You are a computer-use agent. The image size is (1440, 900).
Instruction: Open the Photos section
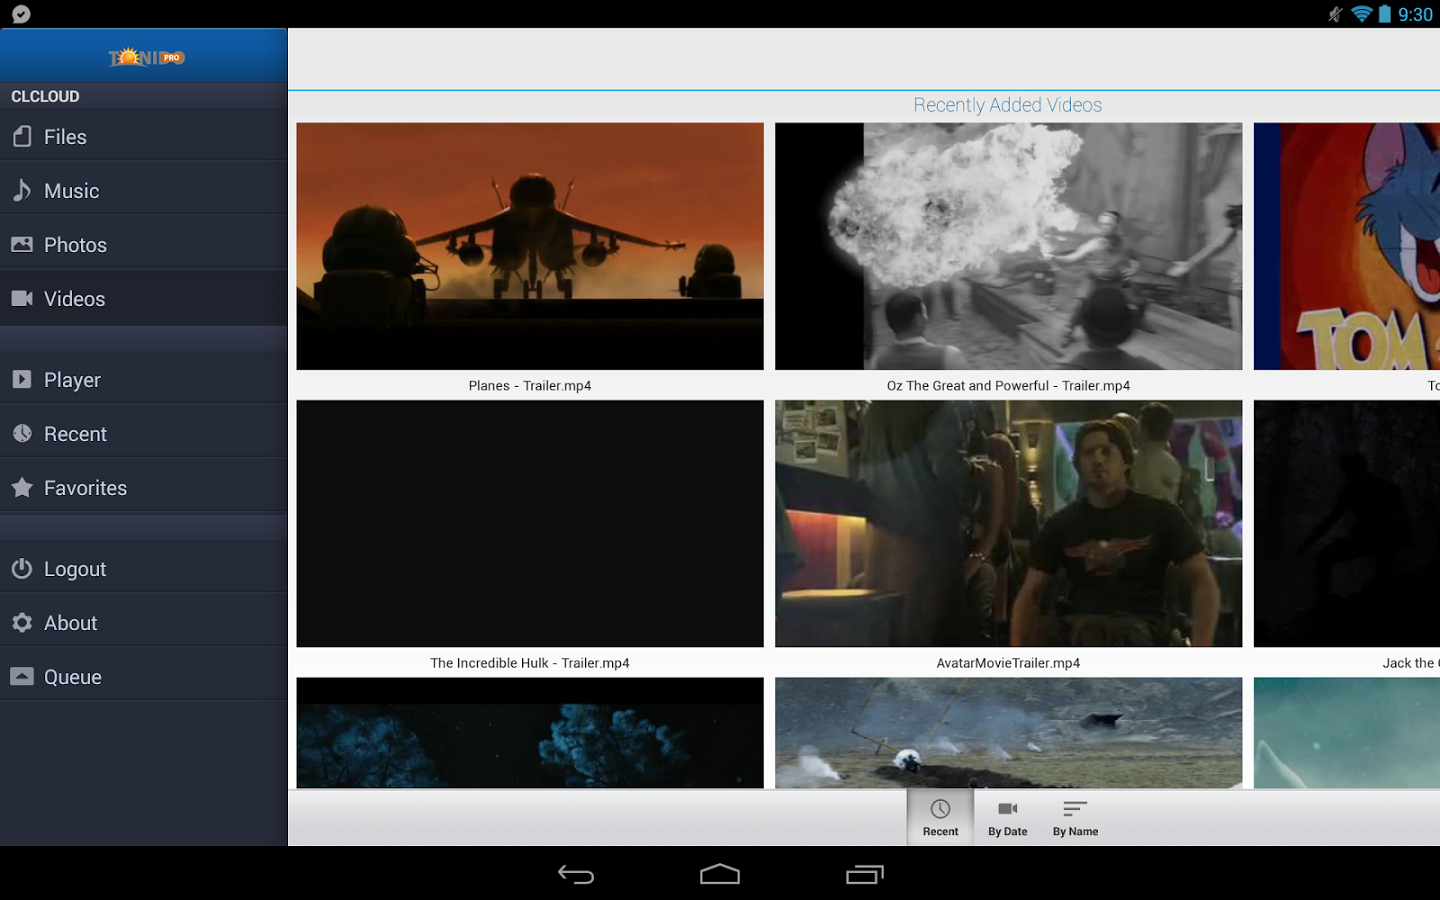click(144, 245)
